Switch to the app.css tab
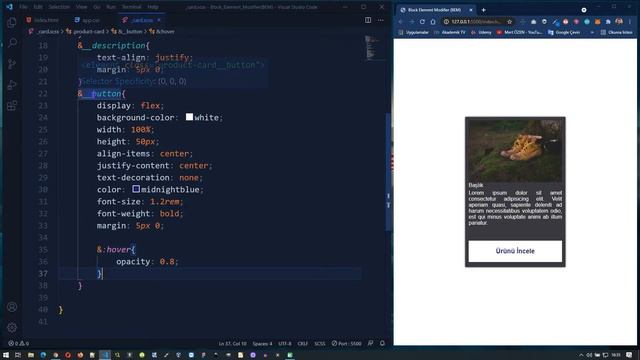The width and height of the screenshot is (640, 360). click(87, 20)
